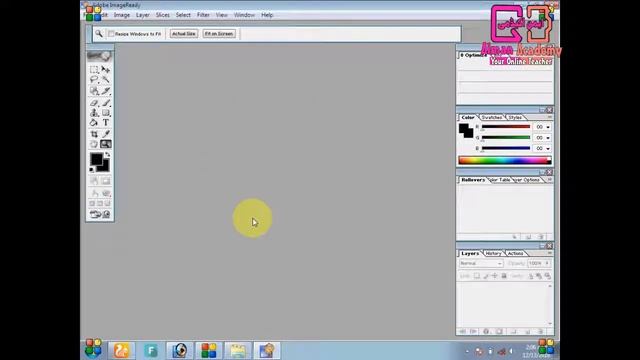Screen dimensions: 640x360
Task: Select the Rectangle shape tool
Action: pyautogui.click(x=106, y=113)
